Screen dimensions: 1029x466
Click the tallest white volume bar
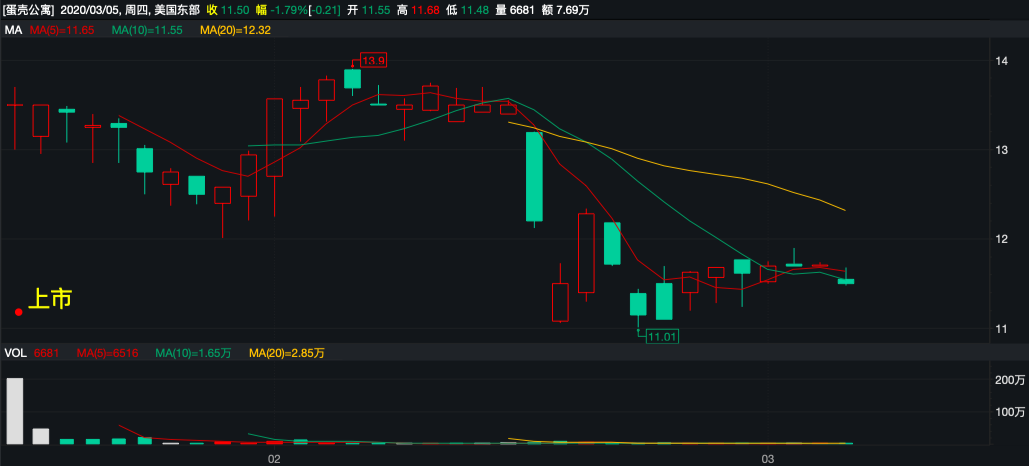pyautogui.click(x=15, y=410)
